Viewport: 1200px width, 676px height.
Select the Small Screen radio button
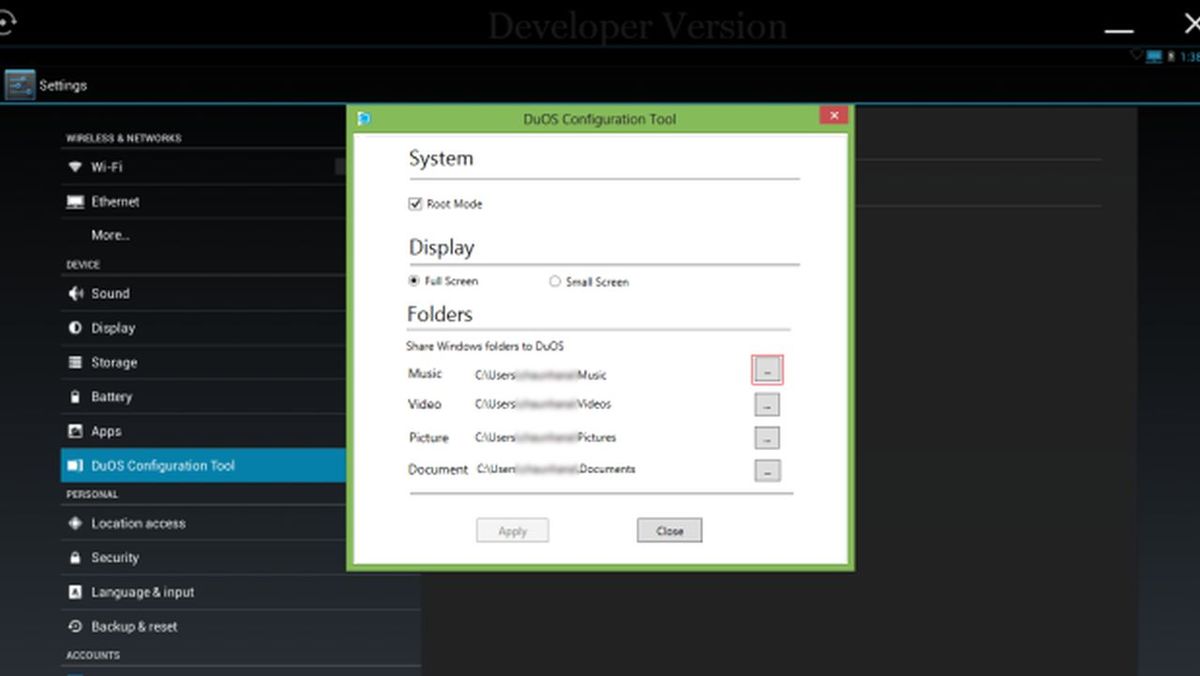pyautogui.click(x=555, y=282)
